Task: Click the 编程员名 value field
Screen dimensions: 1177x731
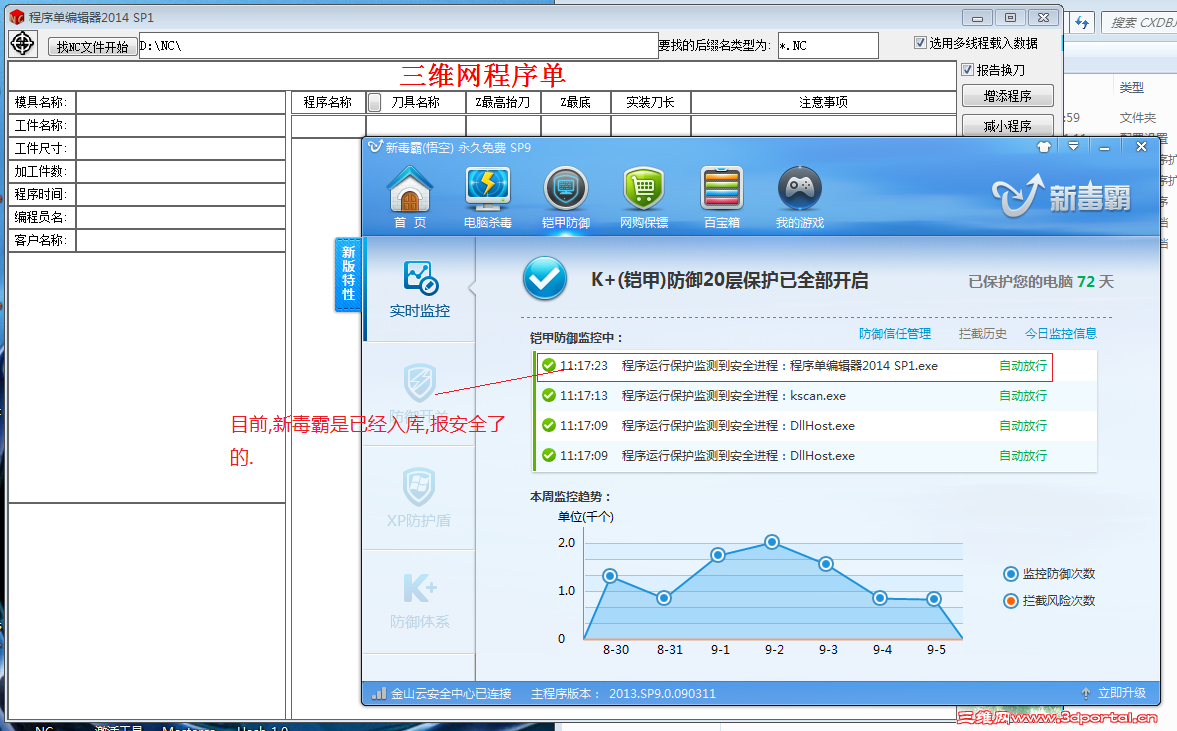Action: 180,217
